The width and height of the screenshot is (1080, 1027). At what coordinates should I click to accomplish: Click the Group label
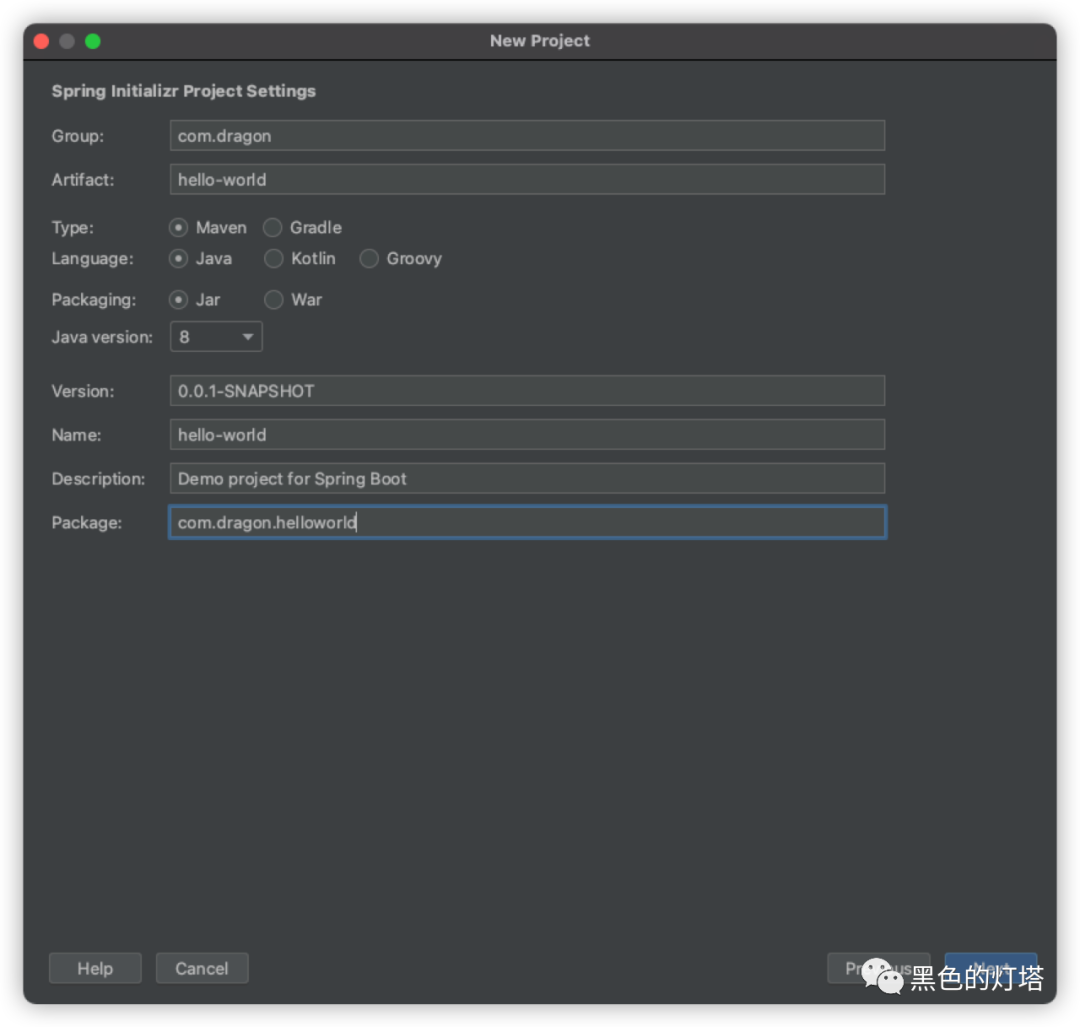coord(78,136)
